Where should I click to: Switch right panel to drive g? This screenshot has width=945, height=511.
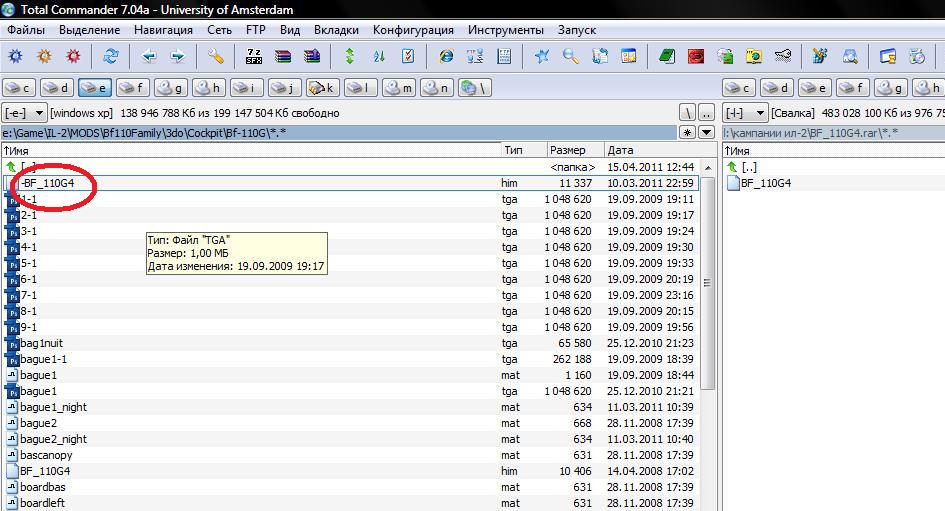click(891, 88)
